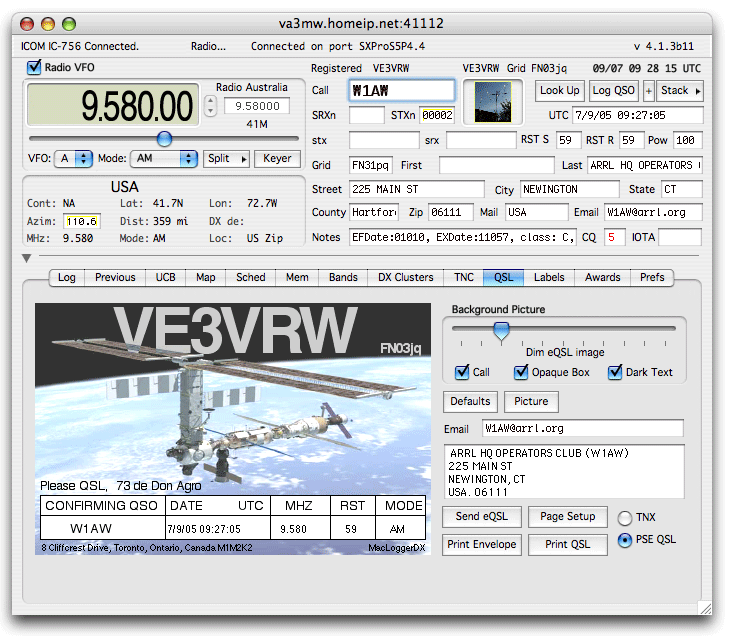Click the plus button beside Log QSO

click(648, 90)
